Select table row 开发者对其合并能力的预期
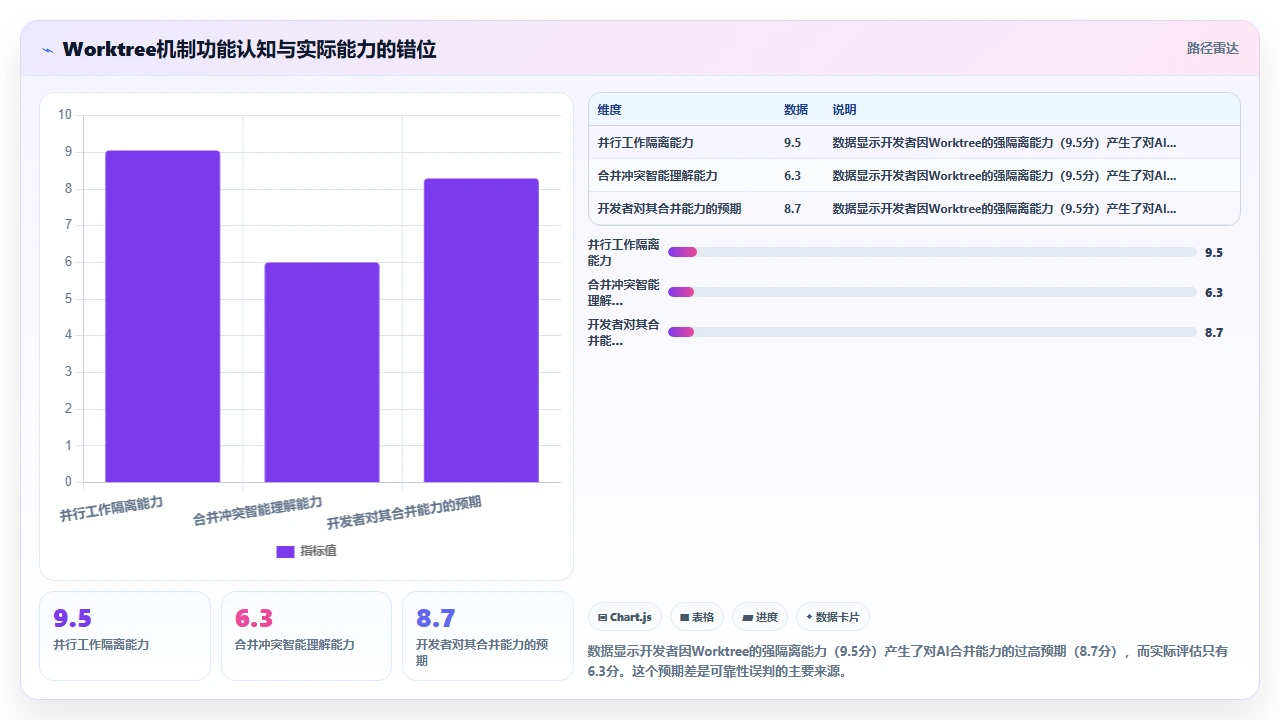This screenshot has width=1280, height=720. tap(914, 209)
